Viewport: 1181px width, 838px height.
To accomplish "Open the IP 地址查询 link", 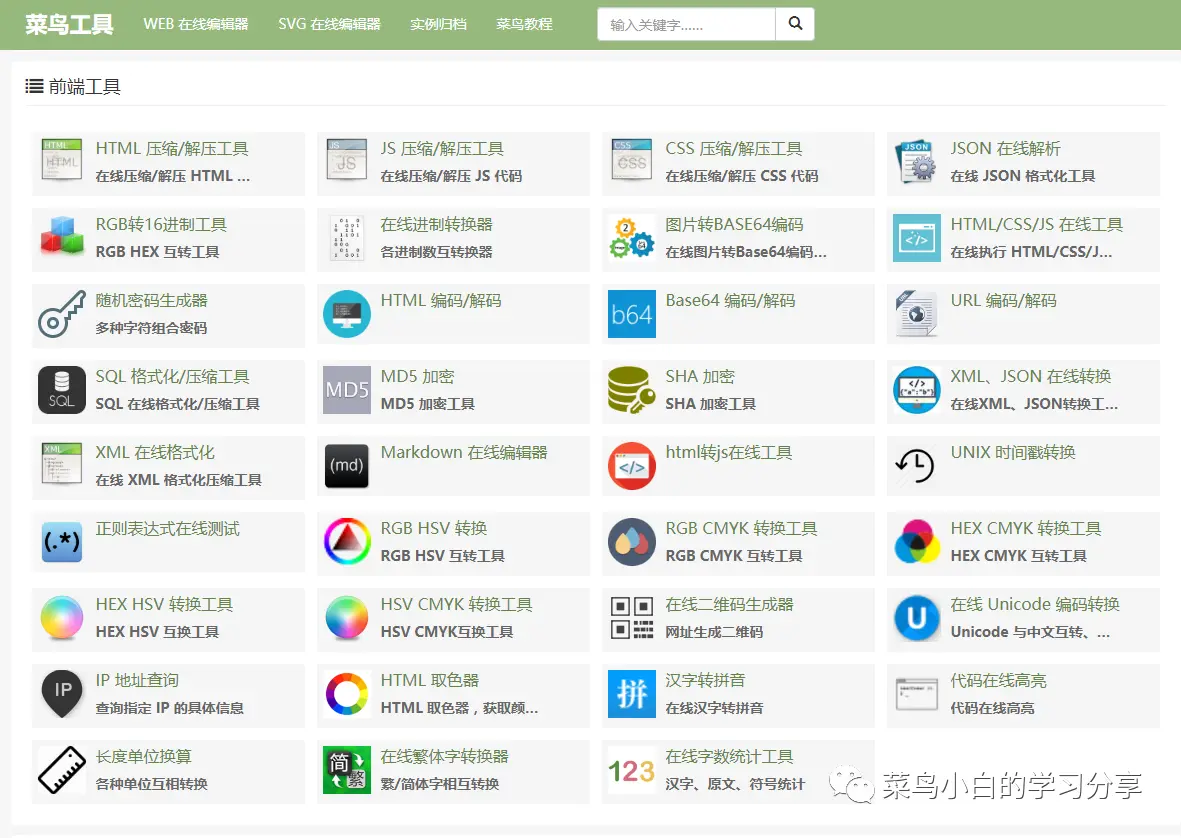I will (137, 681).
